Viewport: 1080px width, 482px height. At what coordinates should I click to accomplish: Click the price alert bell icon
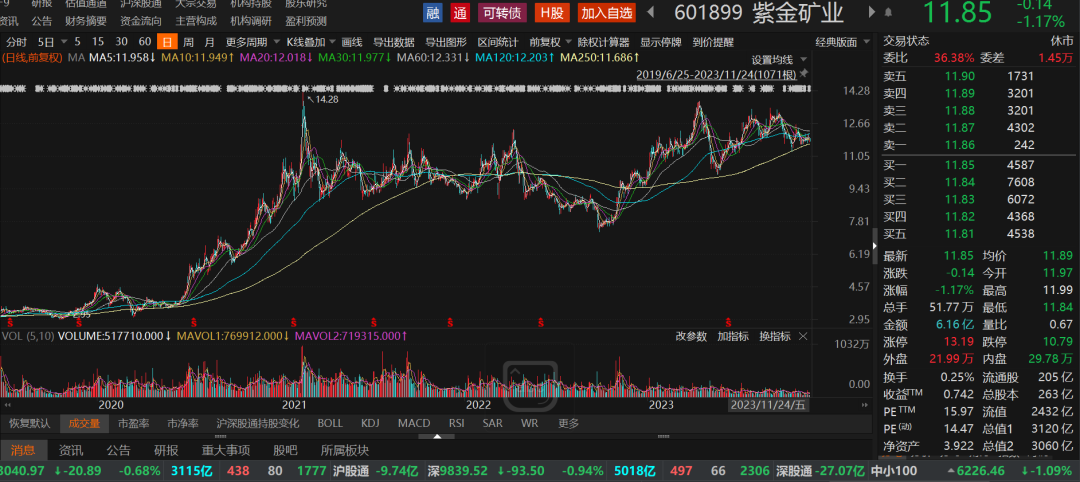[x=888, y=12]
